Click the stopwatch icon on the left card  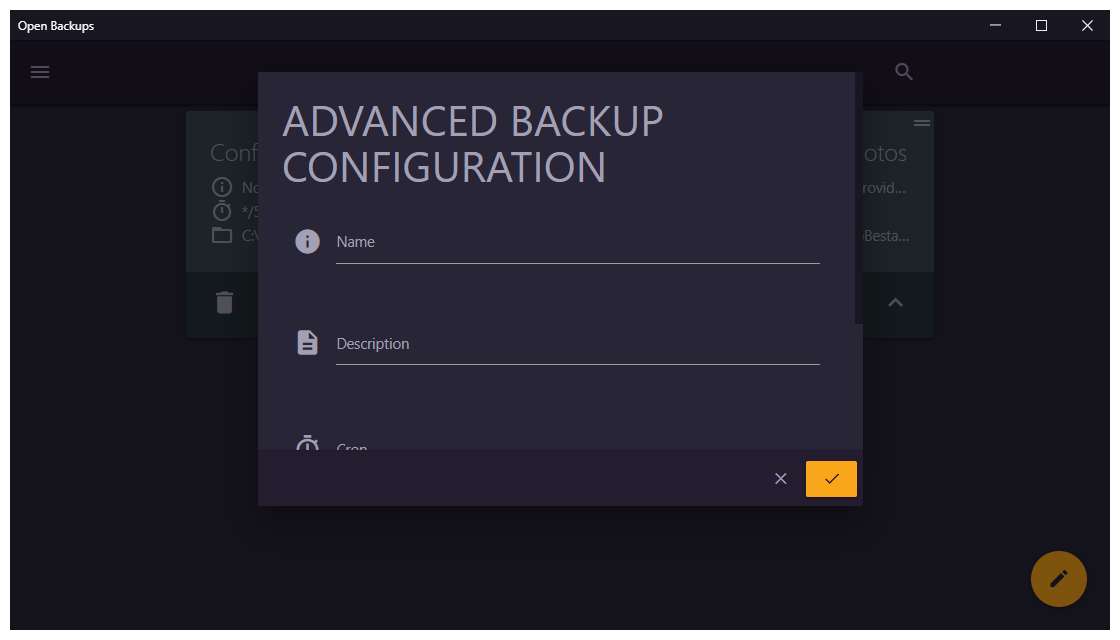(222, 211)
